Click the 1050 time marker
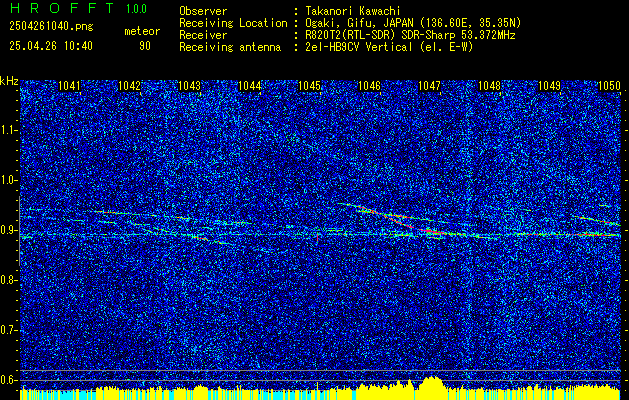 609,85
